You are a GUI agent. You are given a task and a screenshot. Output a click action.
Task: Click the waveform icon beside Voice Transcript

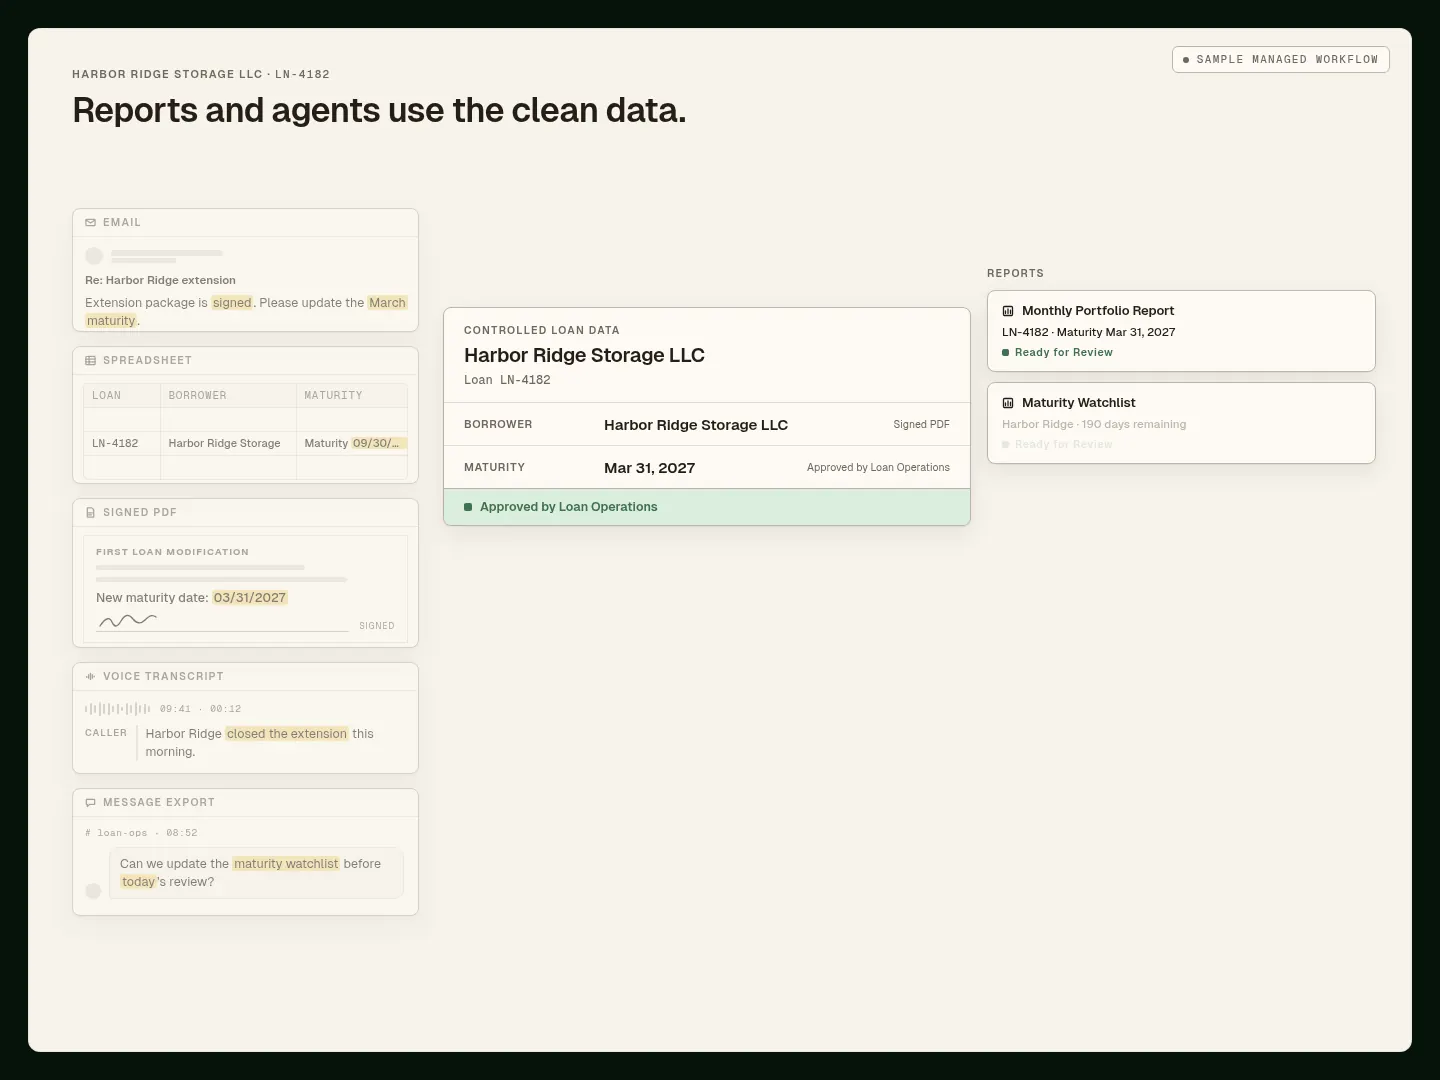click(x=91, y=676)
